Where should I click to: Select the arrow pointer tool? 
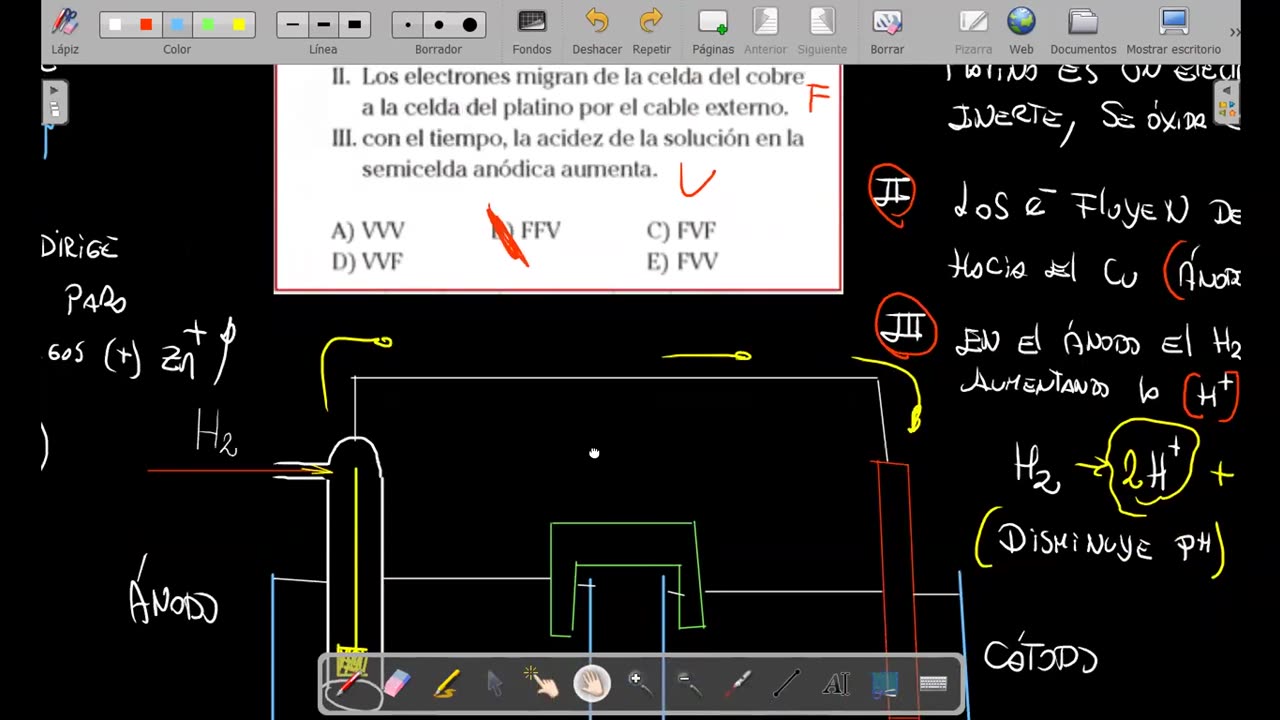[495, 684]
